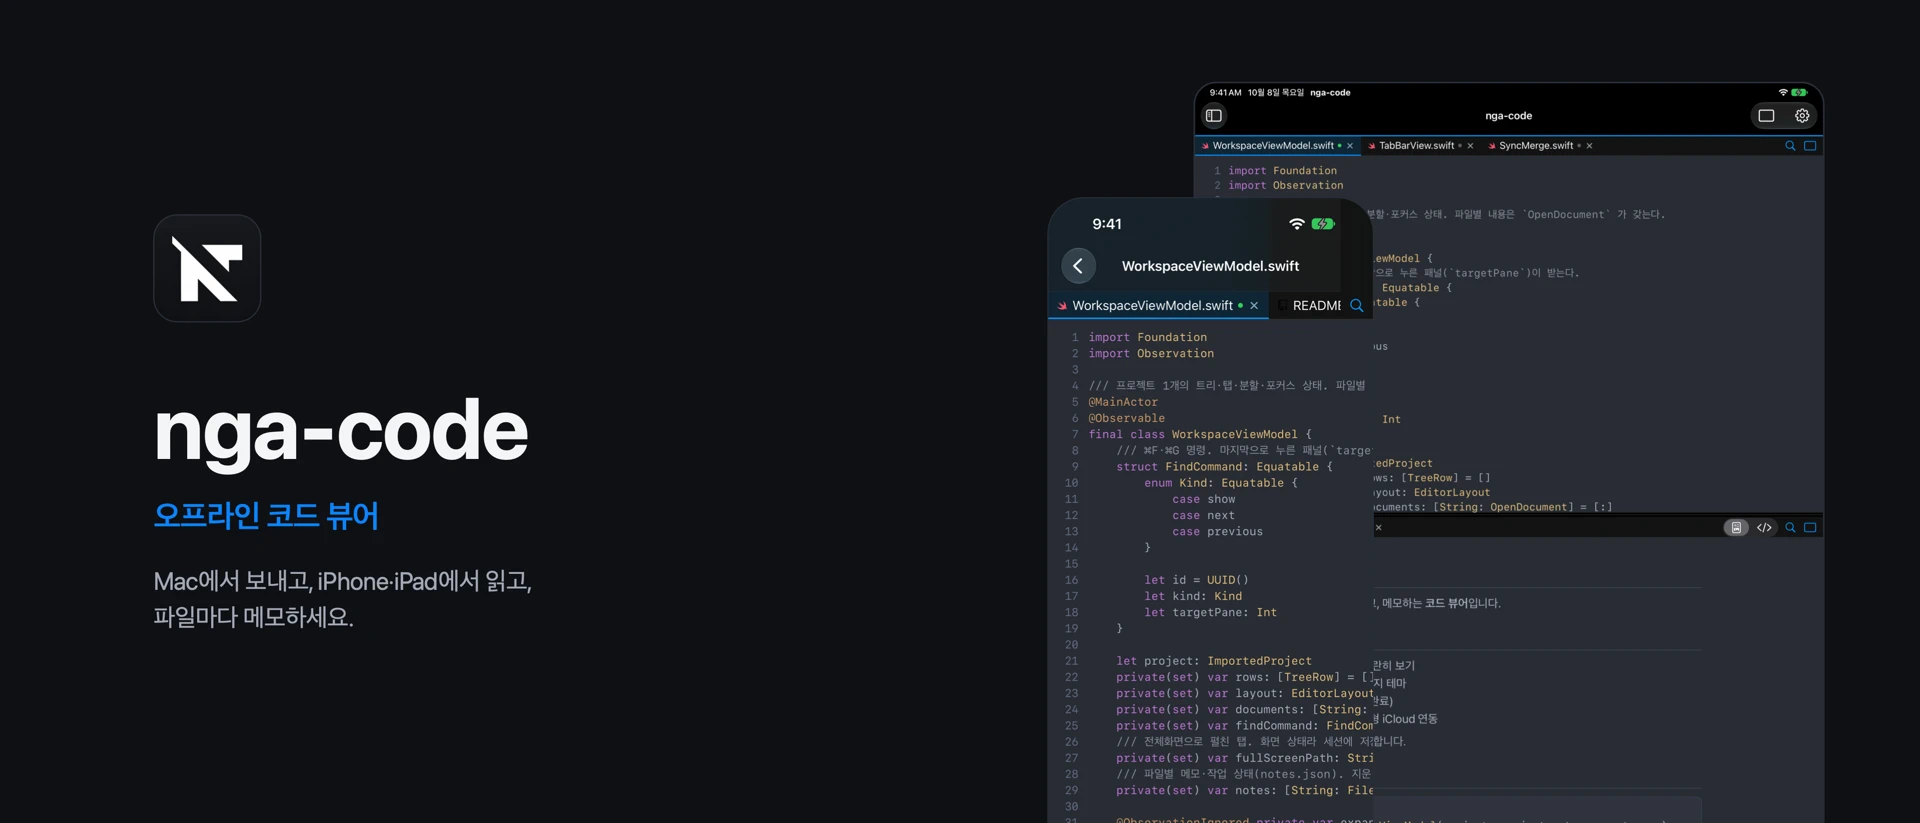Toggle the sidebar button in iPad toolbar
Image resolution: width=1920 pixels, height=823 pixels.
1214,116
